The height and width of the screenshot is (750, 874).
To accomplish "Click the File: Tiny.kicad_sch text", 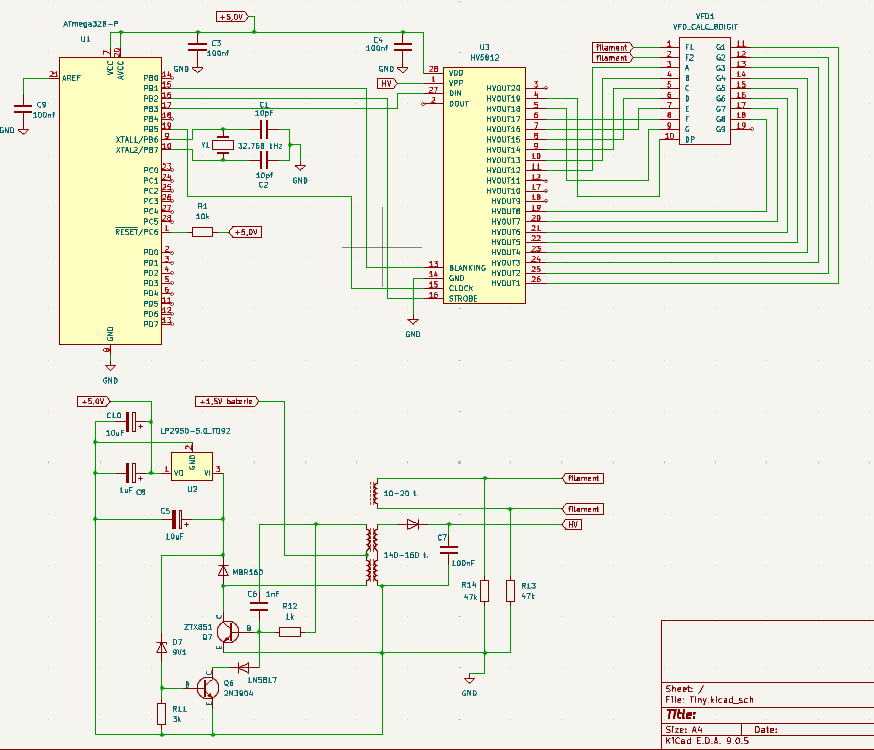I will 709,700.
